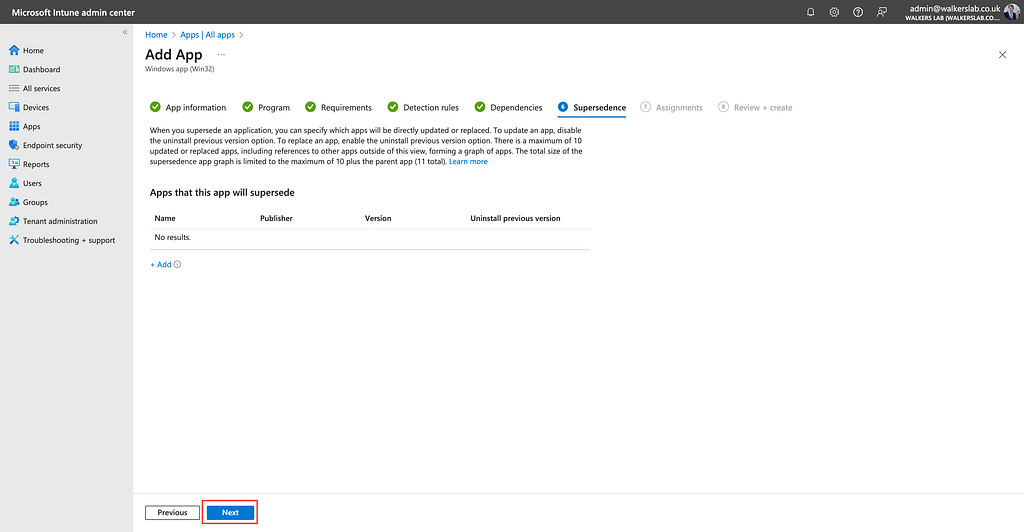Collapse the left navigation sidebar
The height and width of the screenshot is (532, 1024).
125,33
